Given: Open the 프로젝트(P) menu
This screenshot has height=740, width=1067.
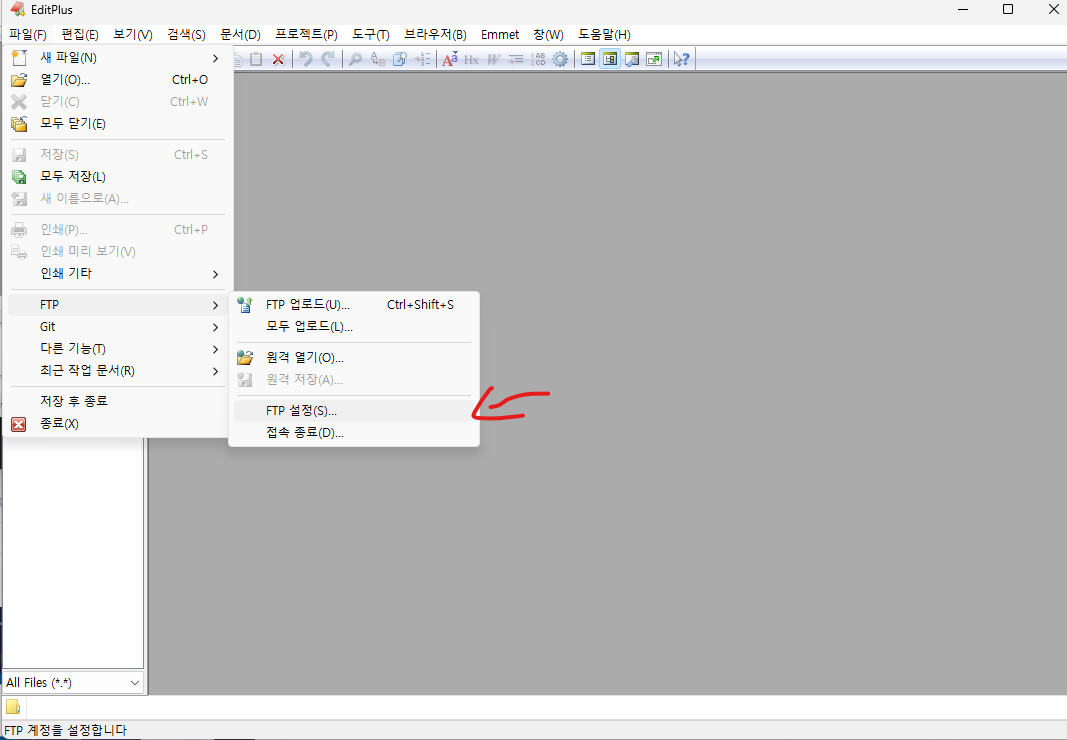Looking at the screenshot, I should click(306, 35).
